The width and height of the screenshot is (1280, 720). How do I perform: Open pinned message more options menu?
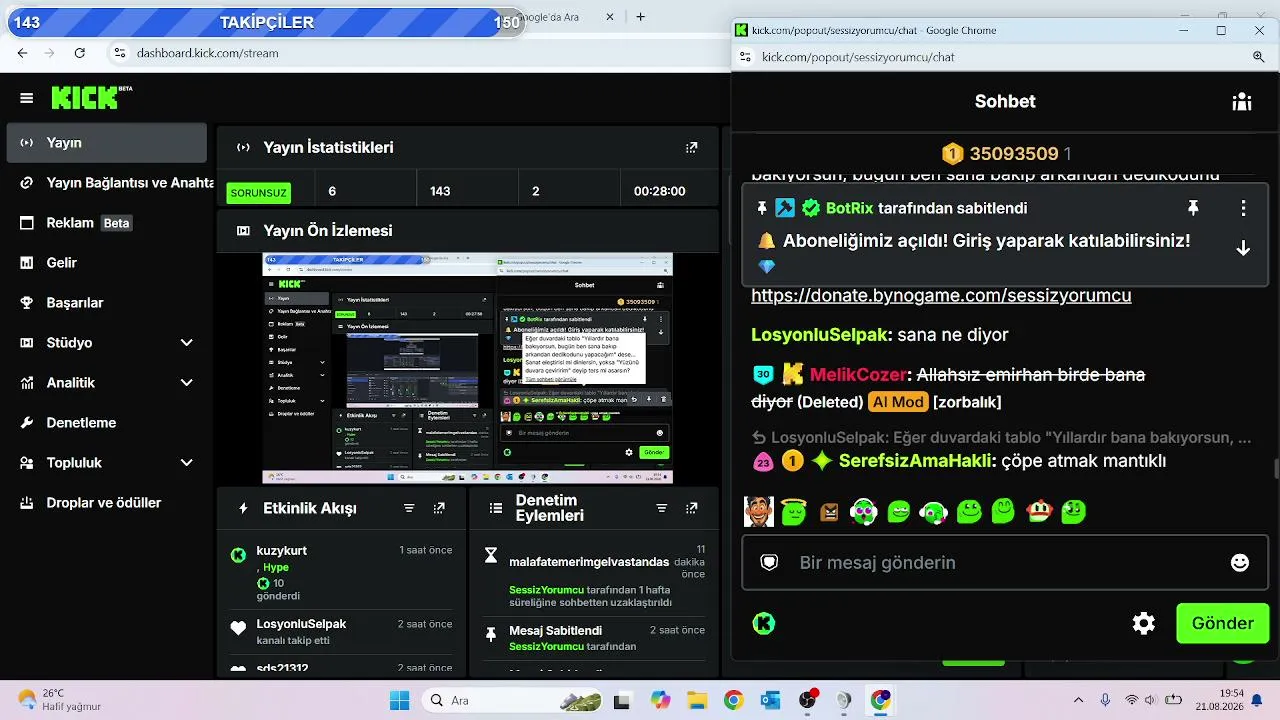click(1243, 208)
